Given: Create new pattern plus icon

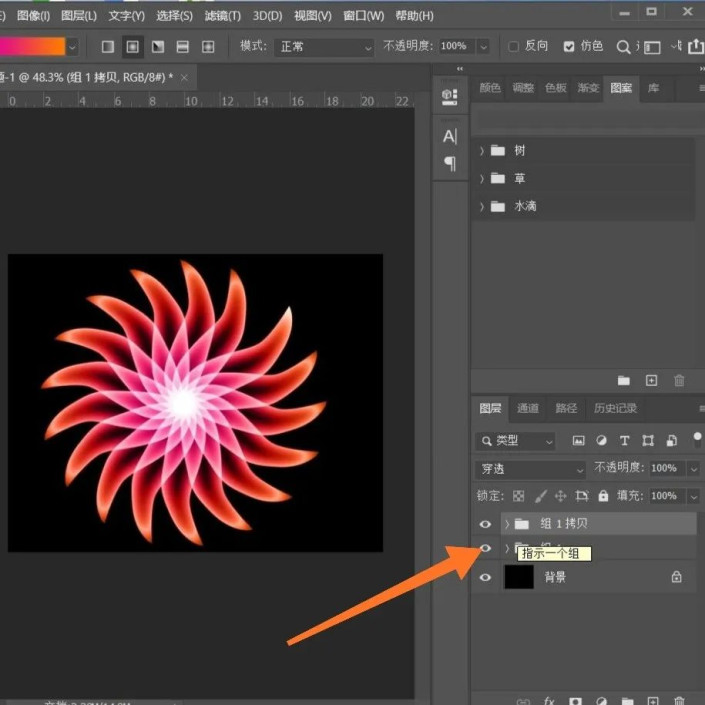Looking at the screenshot, I should point(651,381).
